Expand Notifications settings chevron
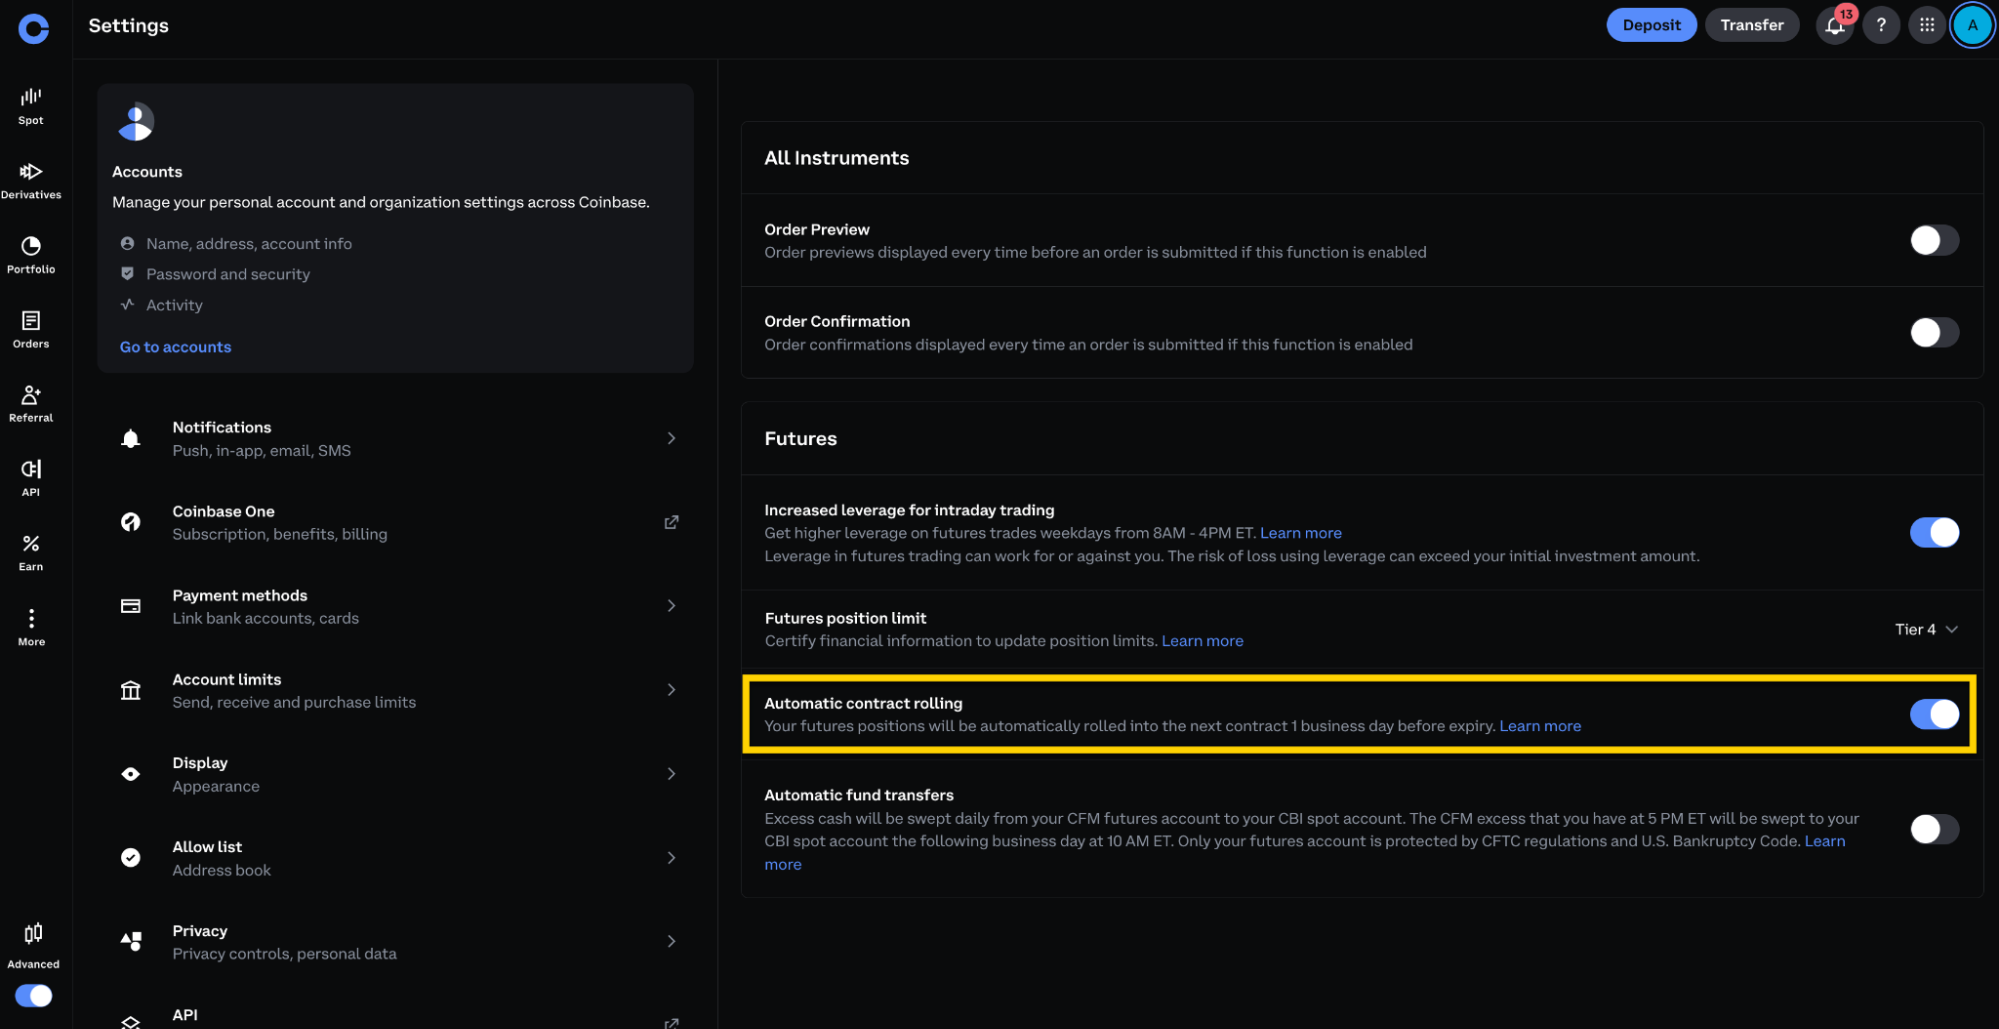The image size is (1999, 1029). 671,438
